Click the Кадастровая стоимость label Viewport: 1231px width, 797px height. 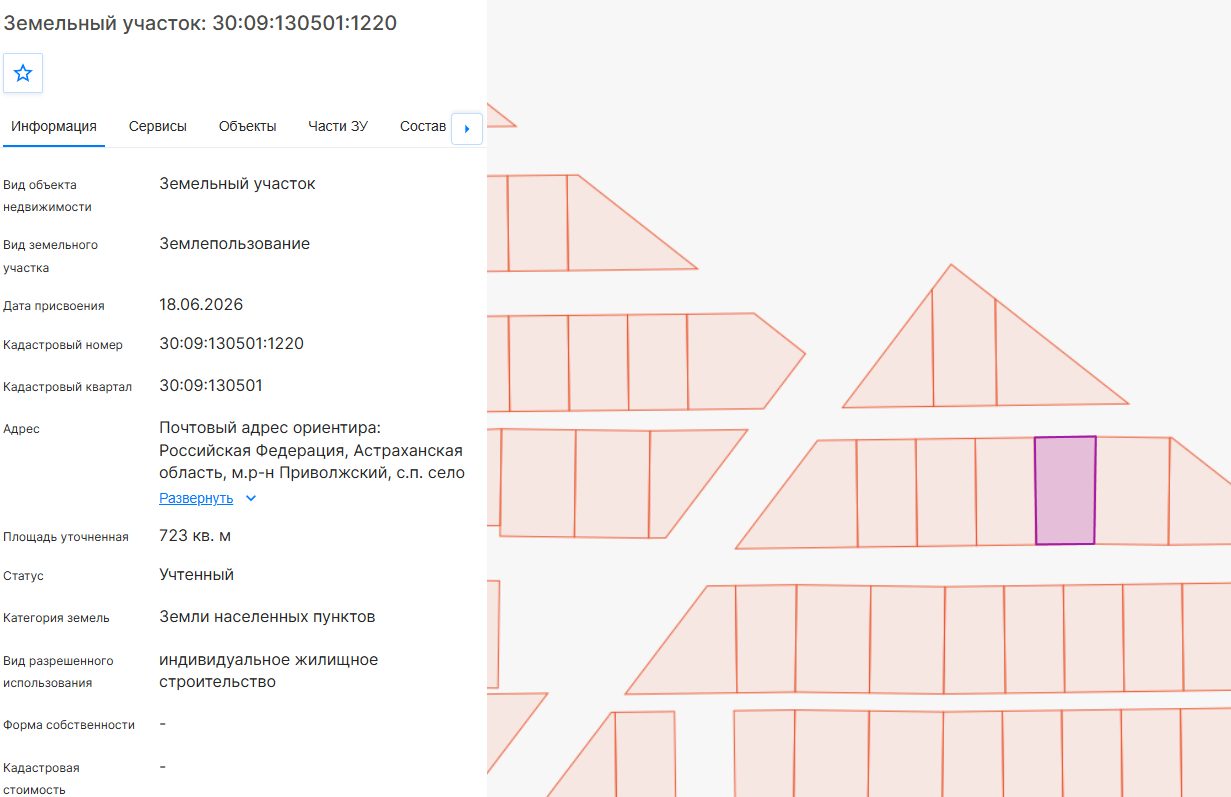pyautogui.click(x=41, y=779)
